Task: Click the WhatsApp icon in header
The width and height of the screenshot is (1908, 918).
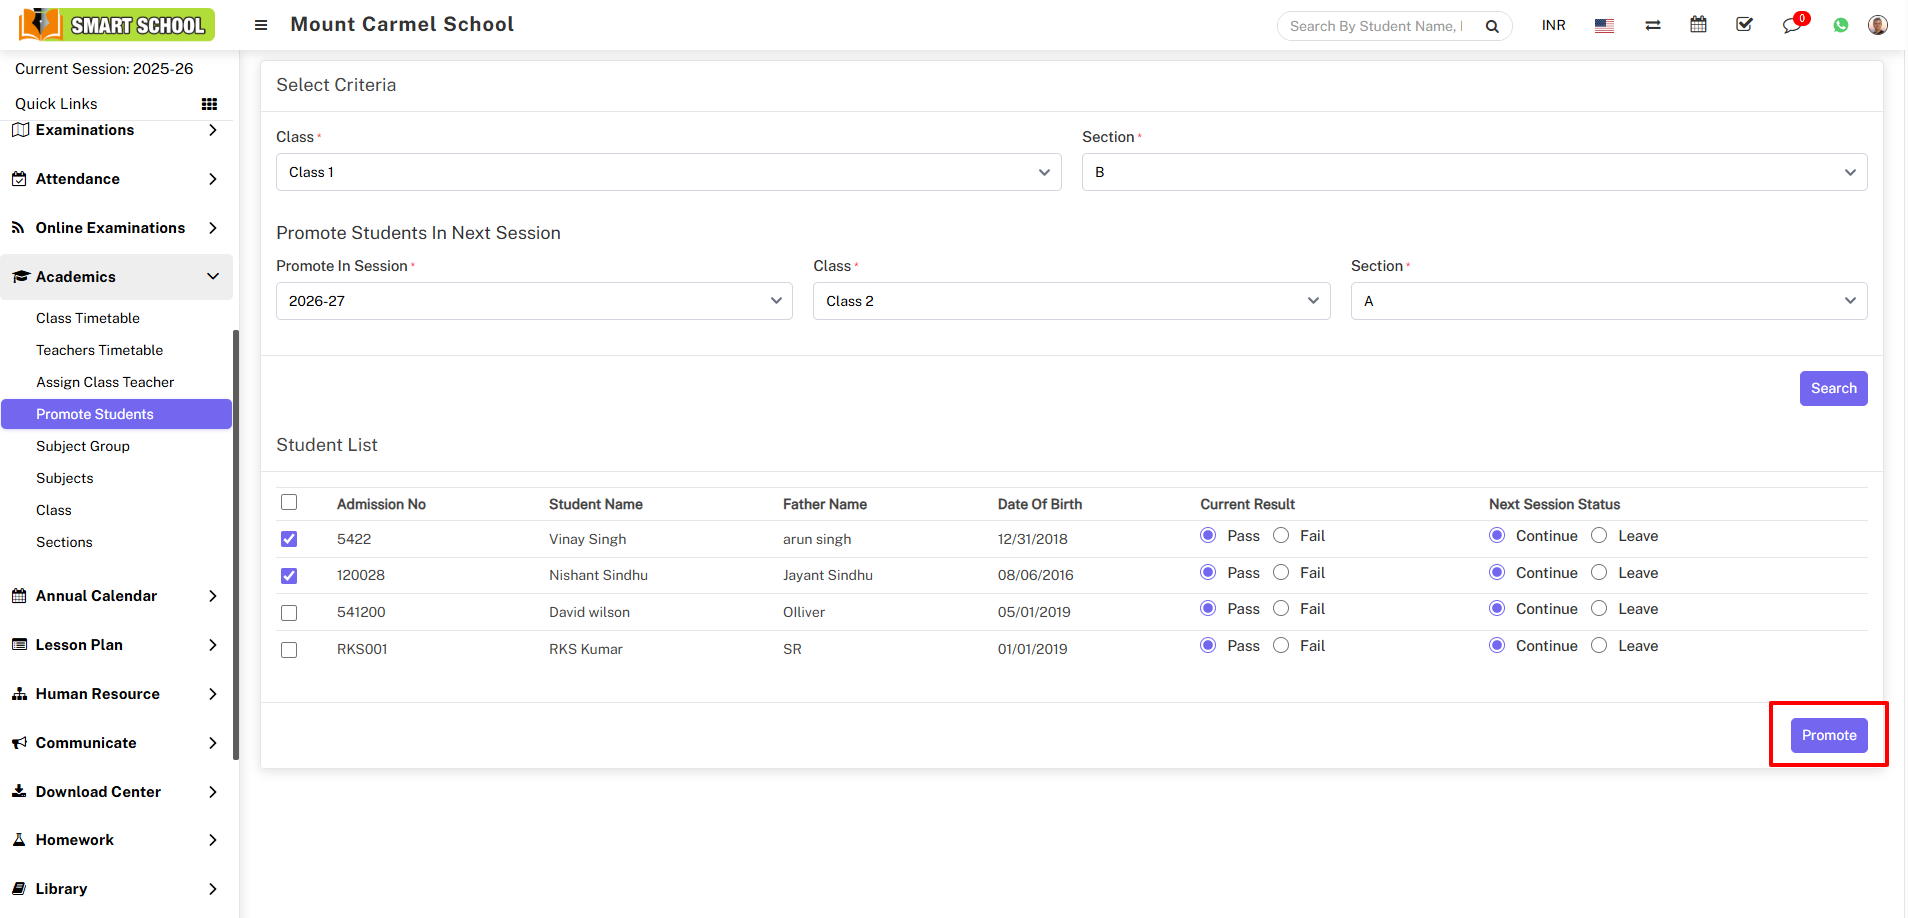Action: tap(1840, 26)
